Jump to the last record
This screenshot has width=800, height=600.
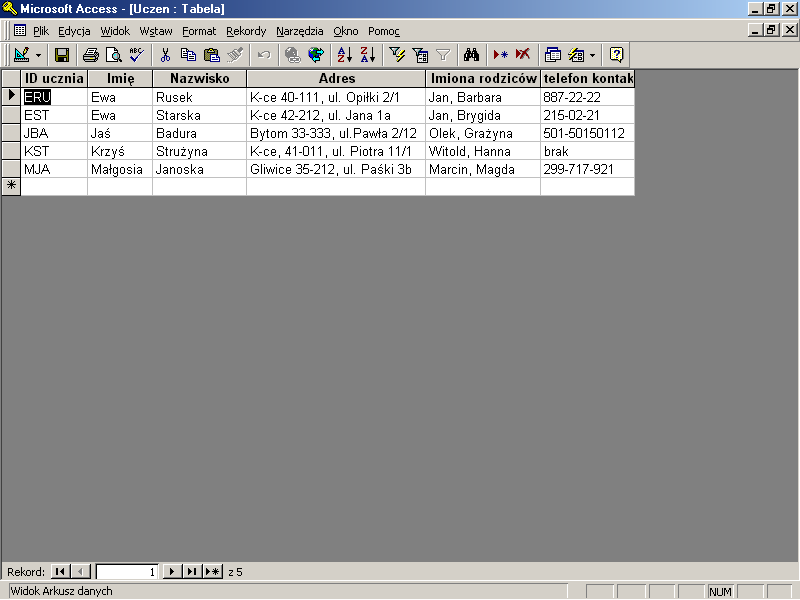pos(191,572)
